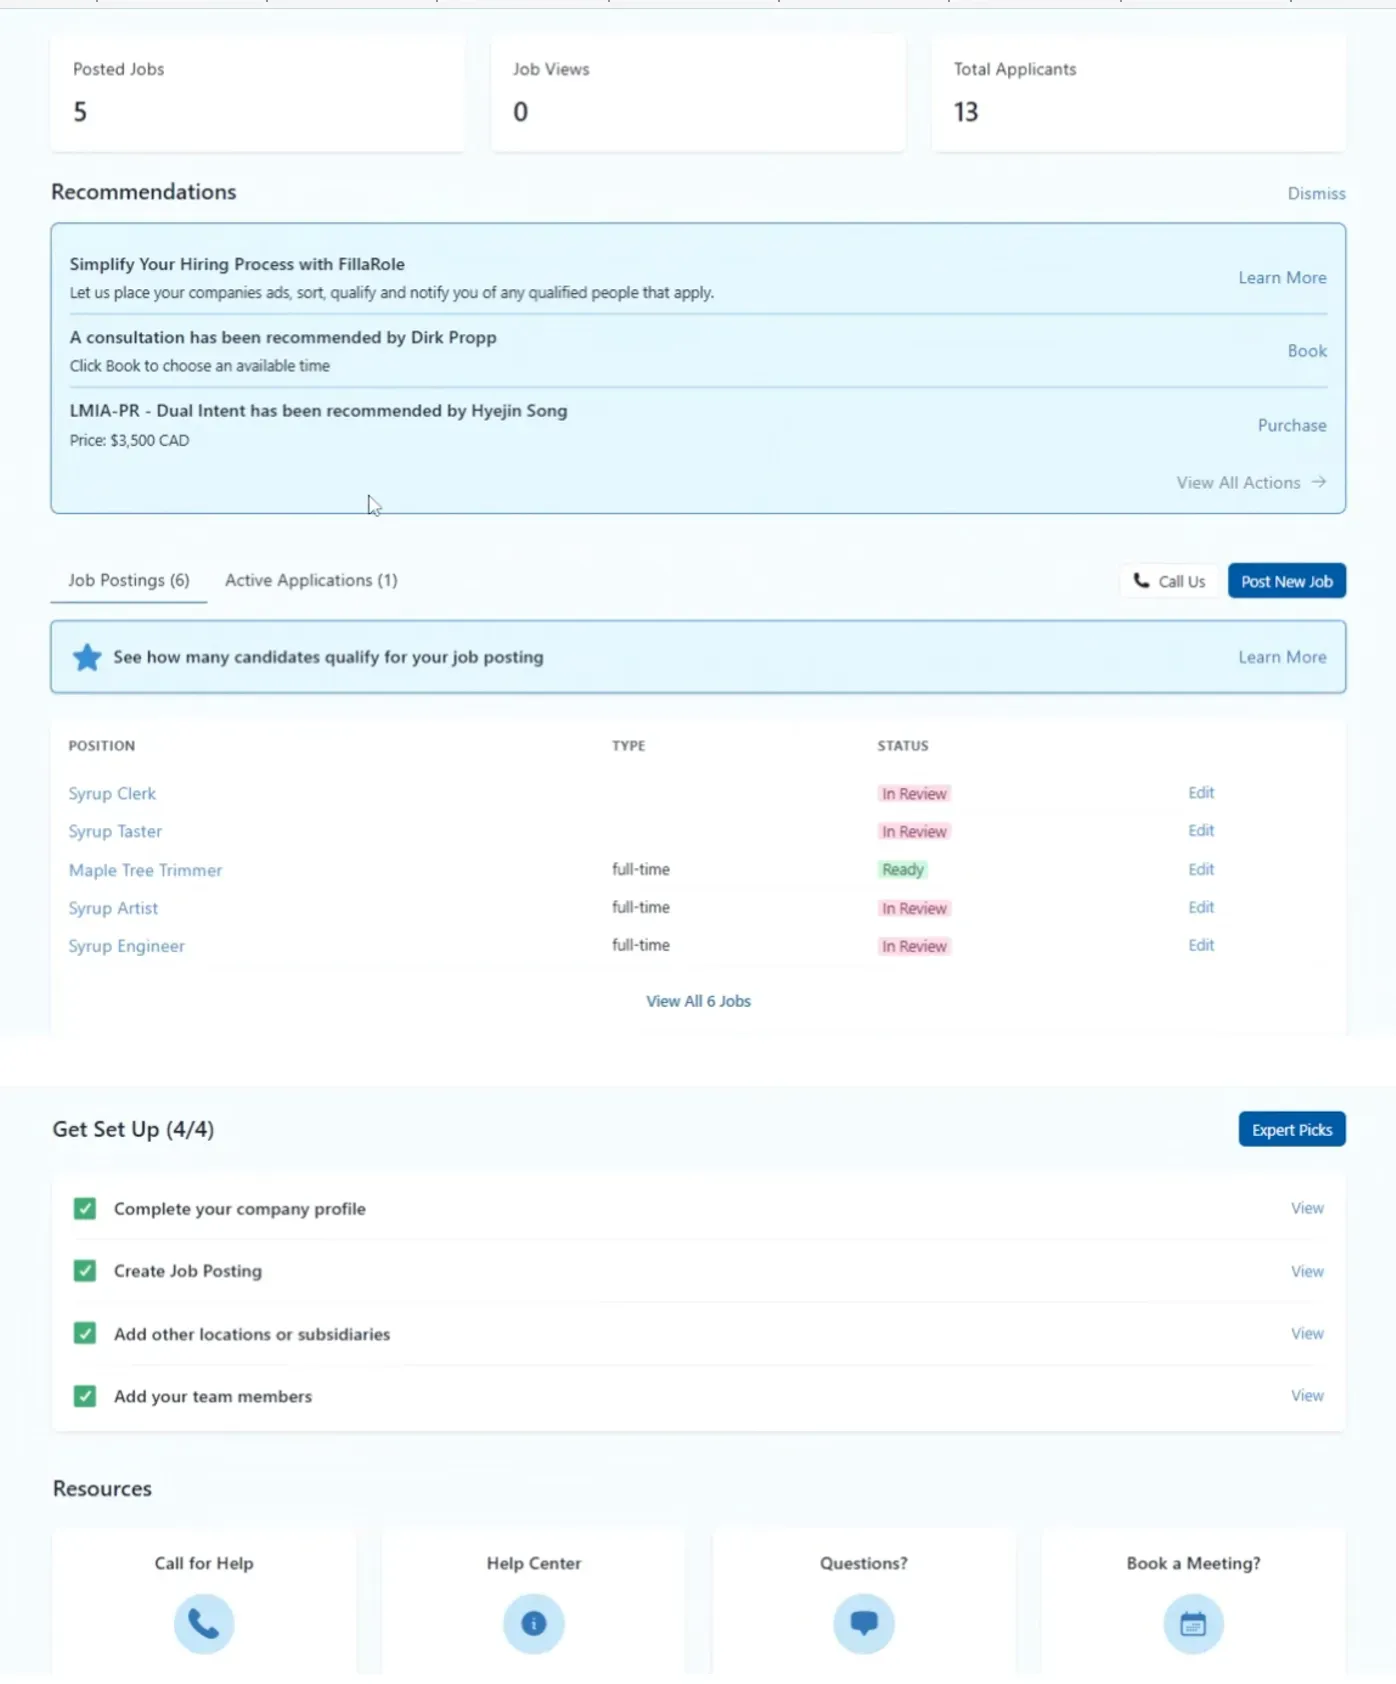
Task: Expand the list via View All 6 Jobs
Action: point(698,1001)
